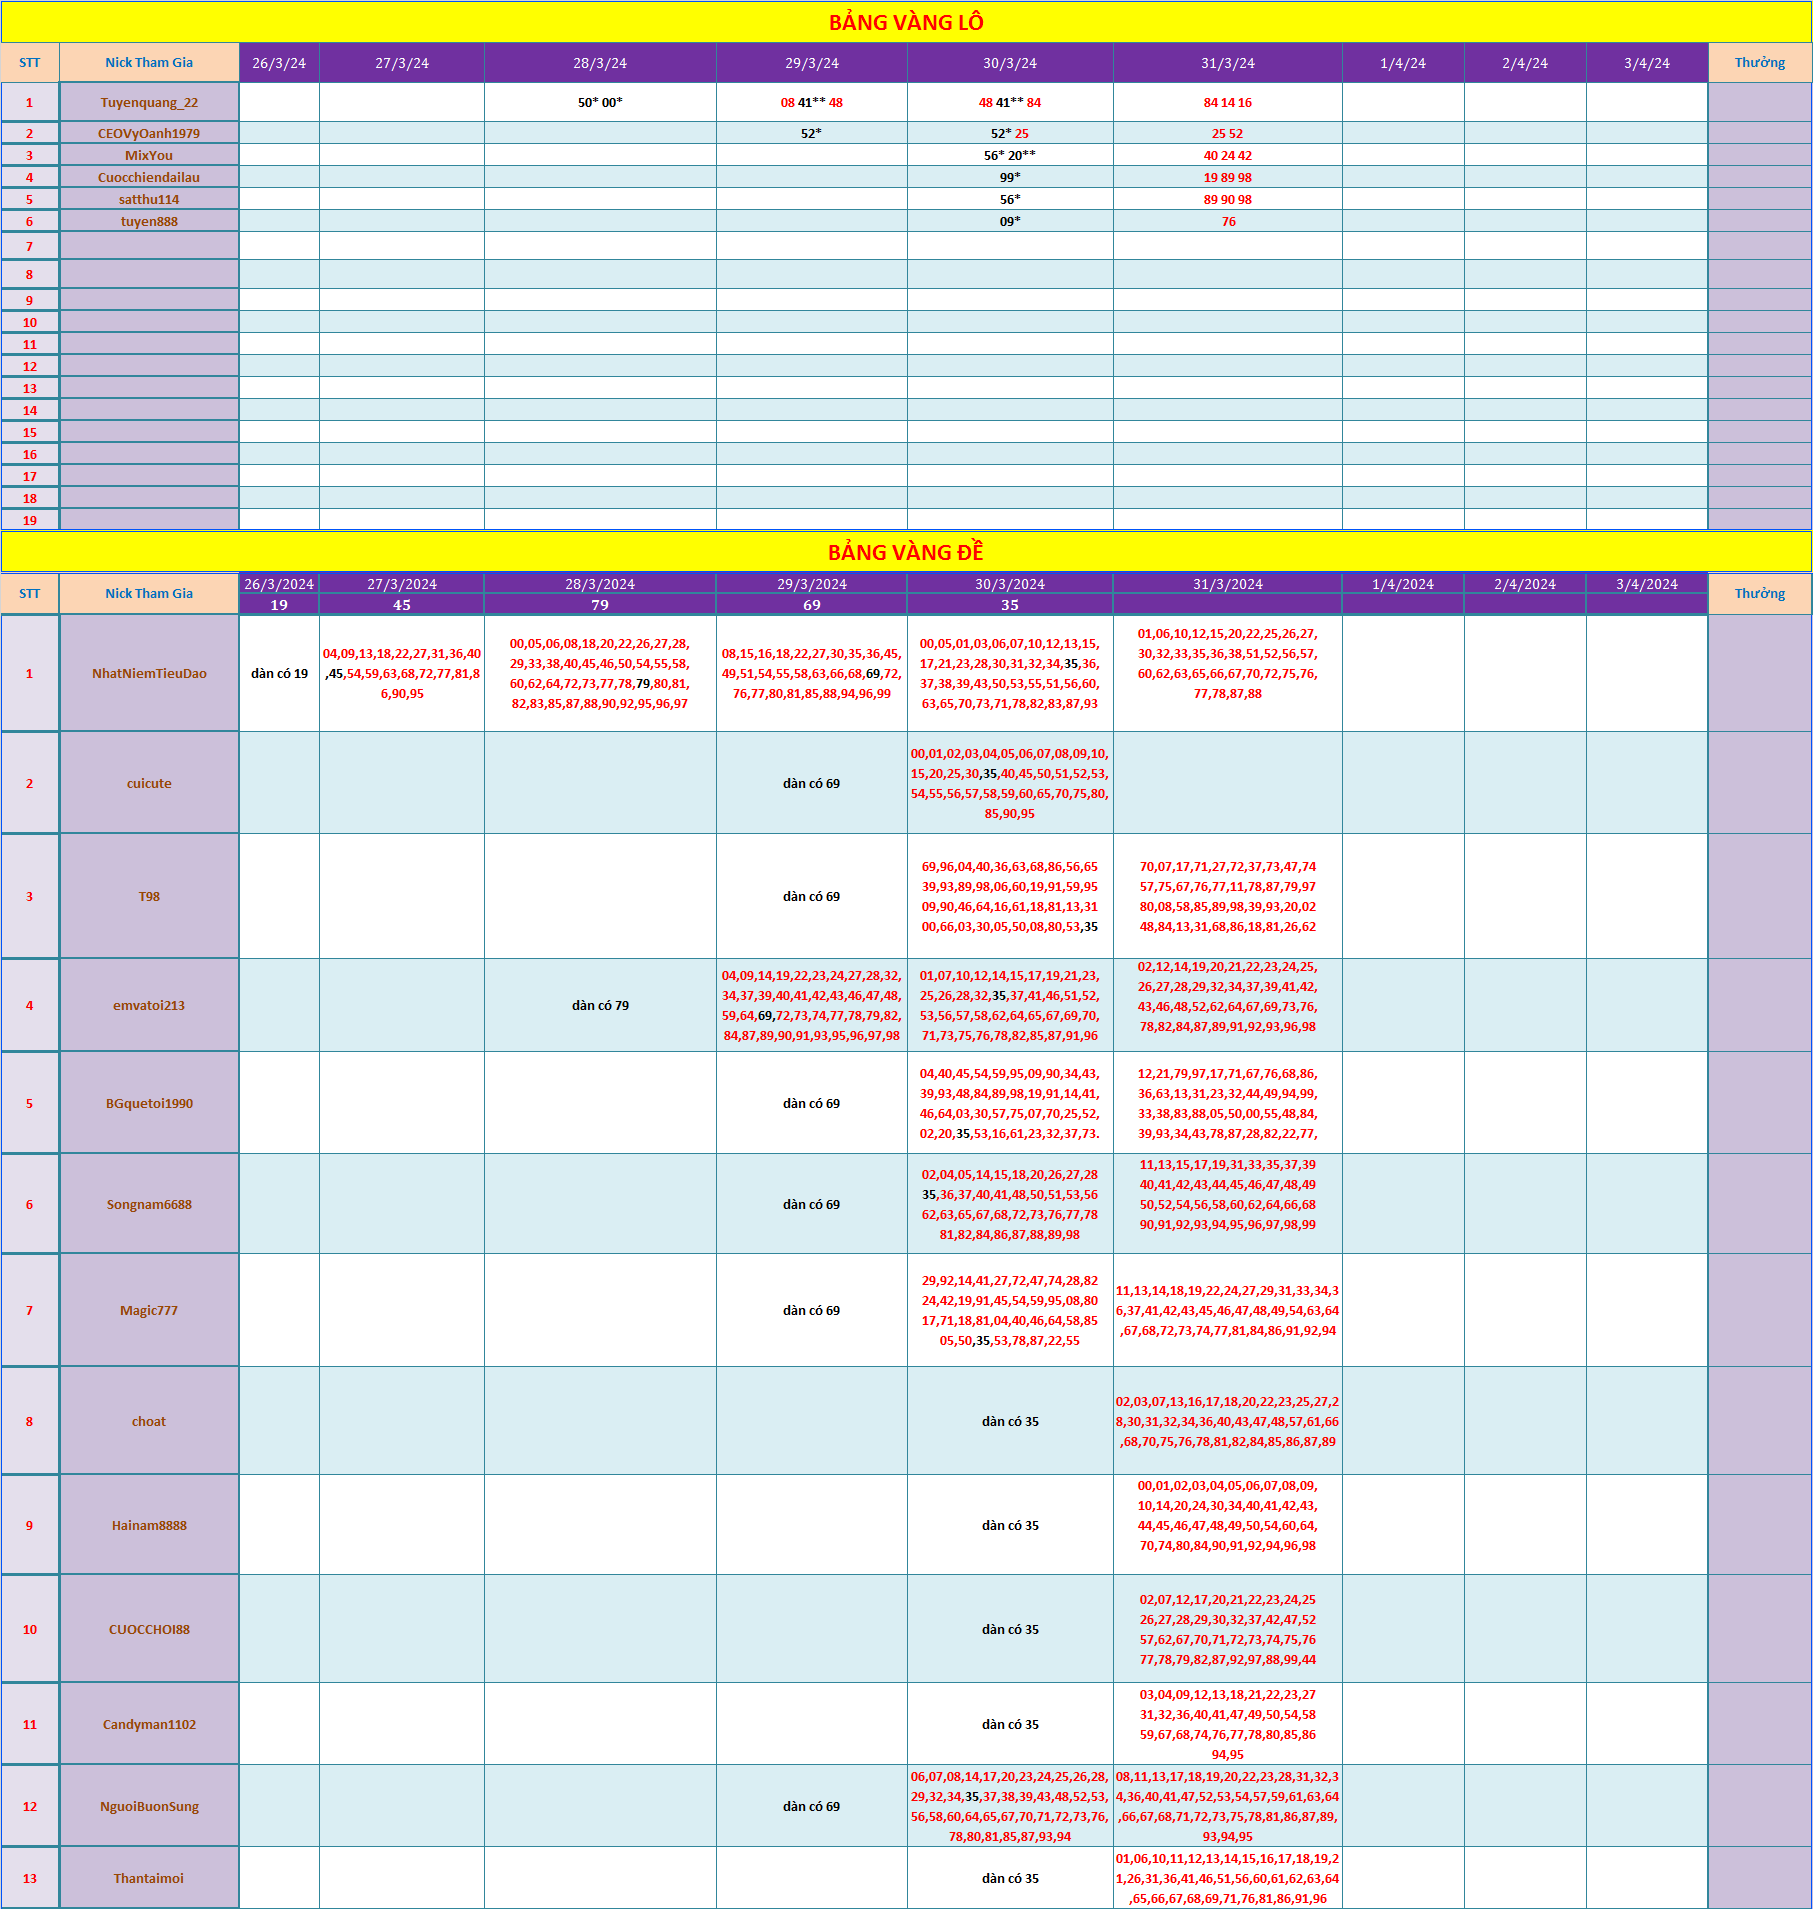This screenshot has height=1909, width=1813.
Task: Click the result 69 under 29/3/2024
Action: (812, 604)
